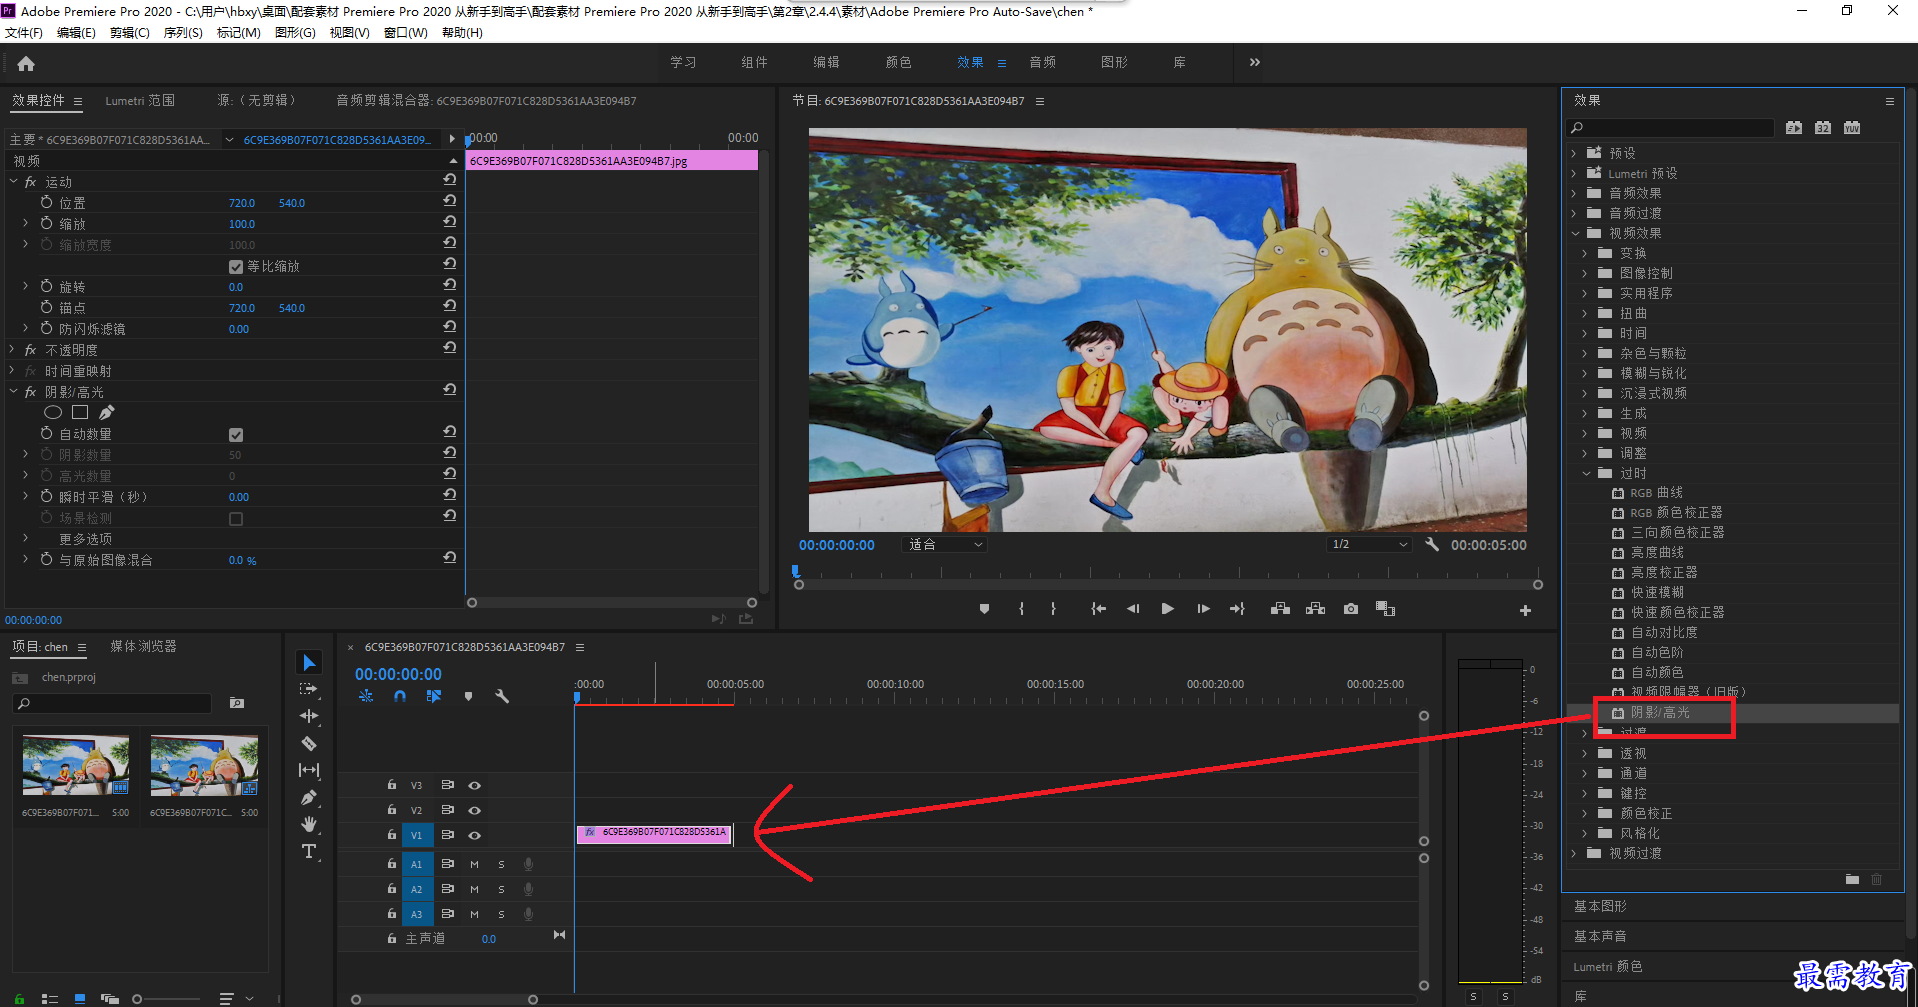
Task: Click the Home icon
Action: (x=26, y=63)
